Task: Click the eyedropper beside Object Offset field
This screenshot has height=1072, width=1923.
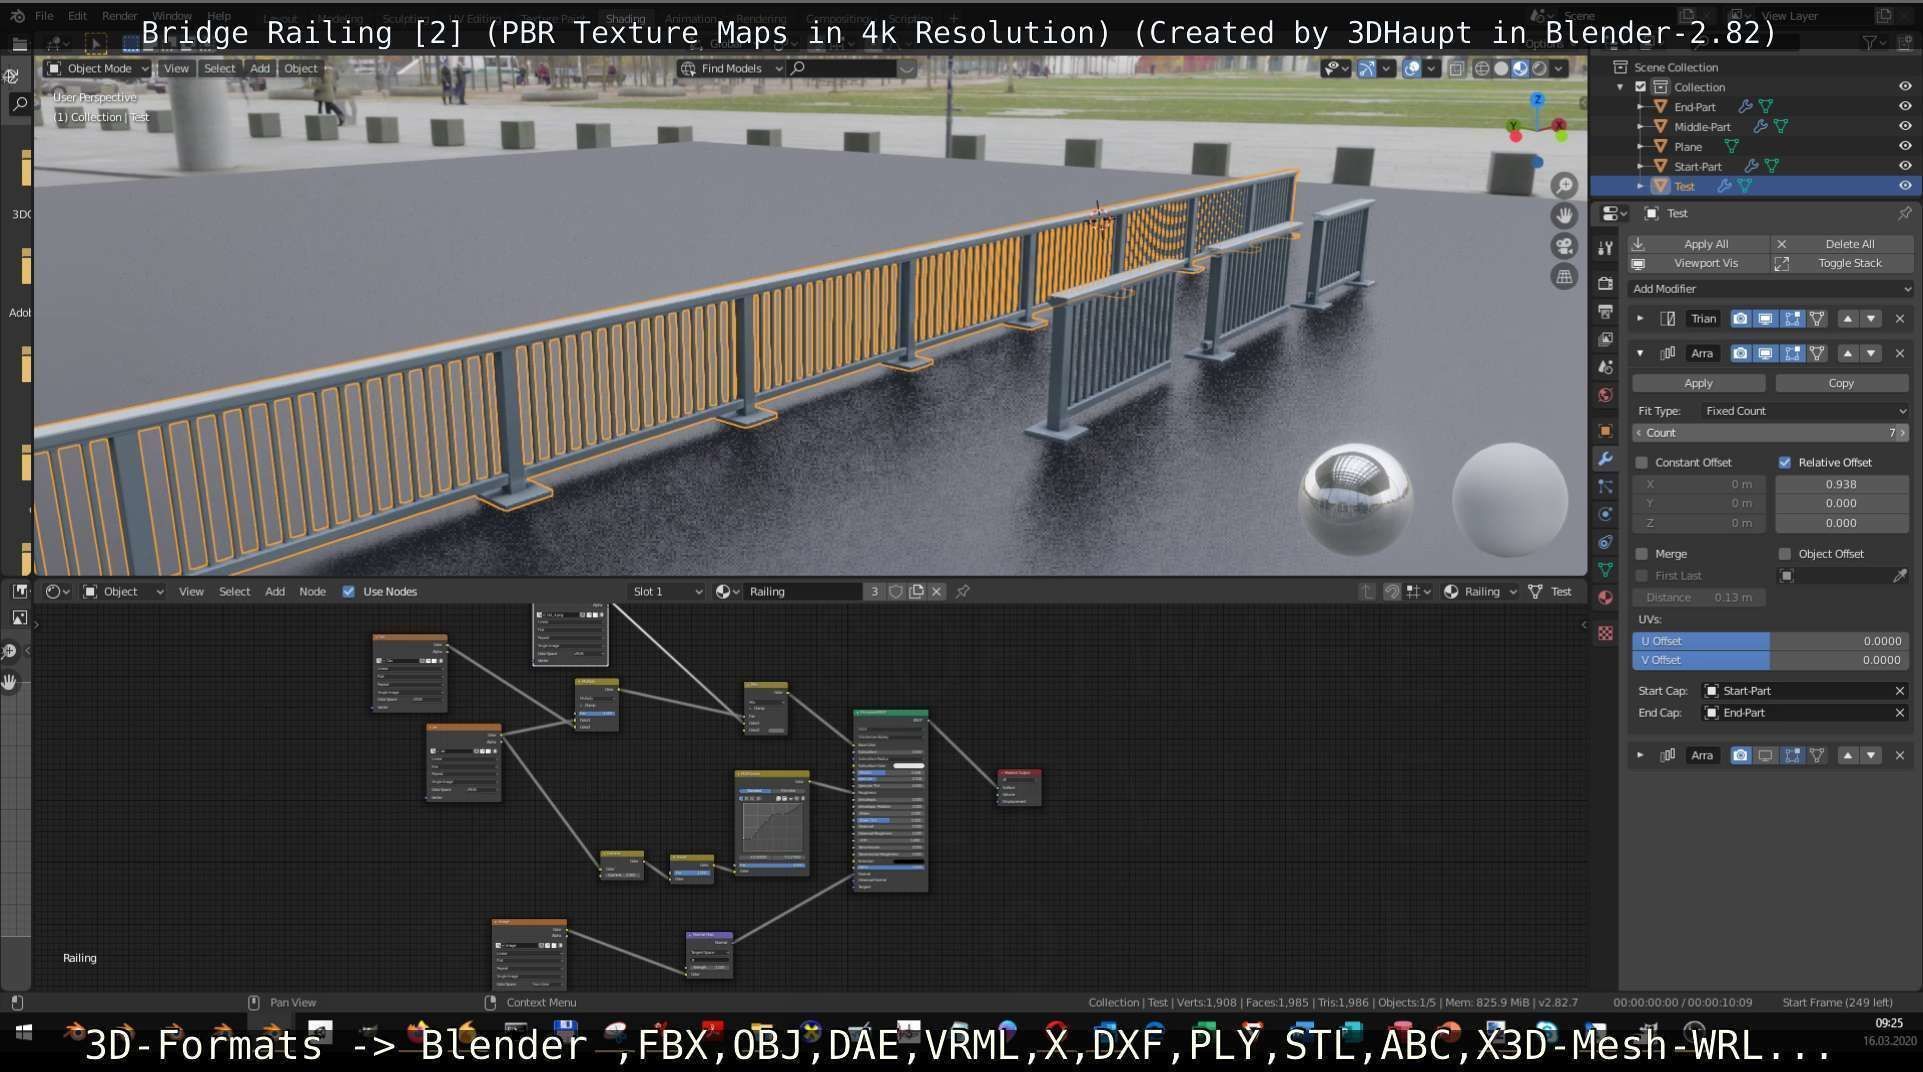Action: (x=1900, y=575)
